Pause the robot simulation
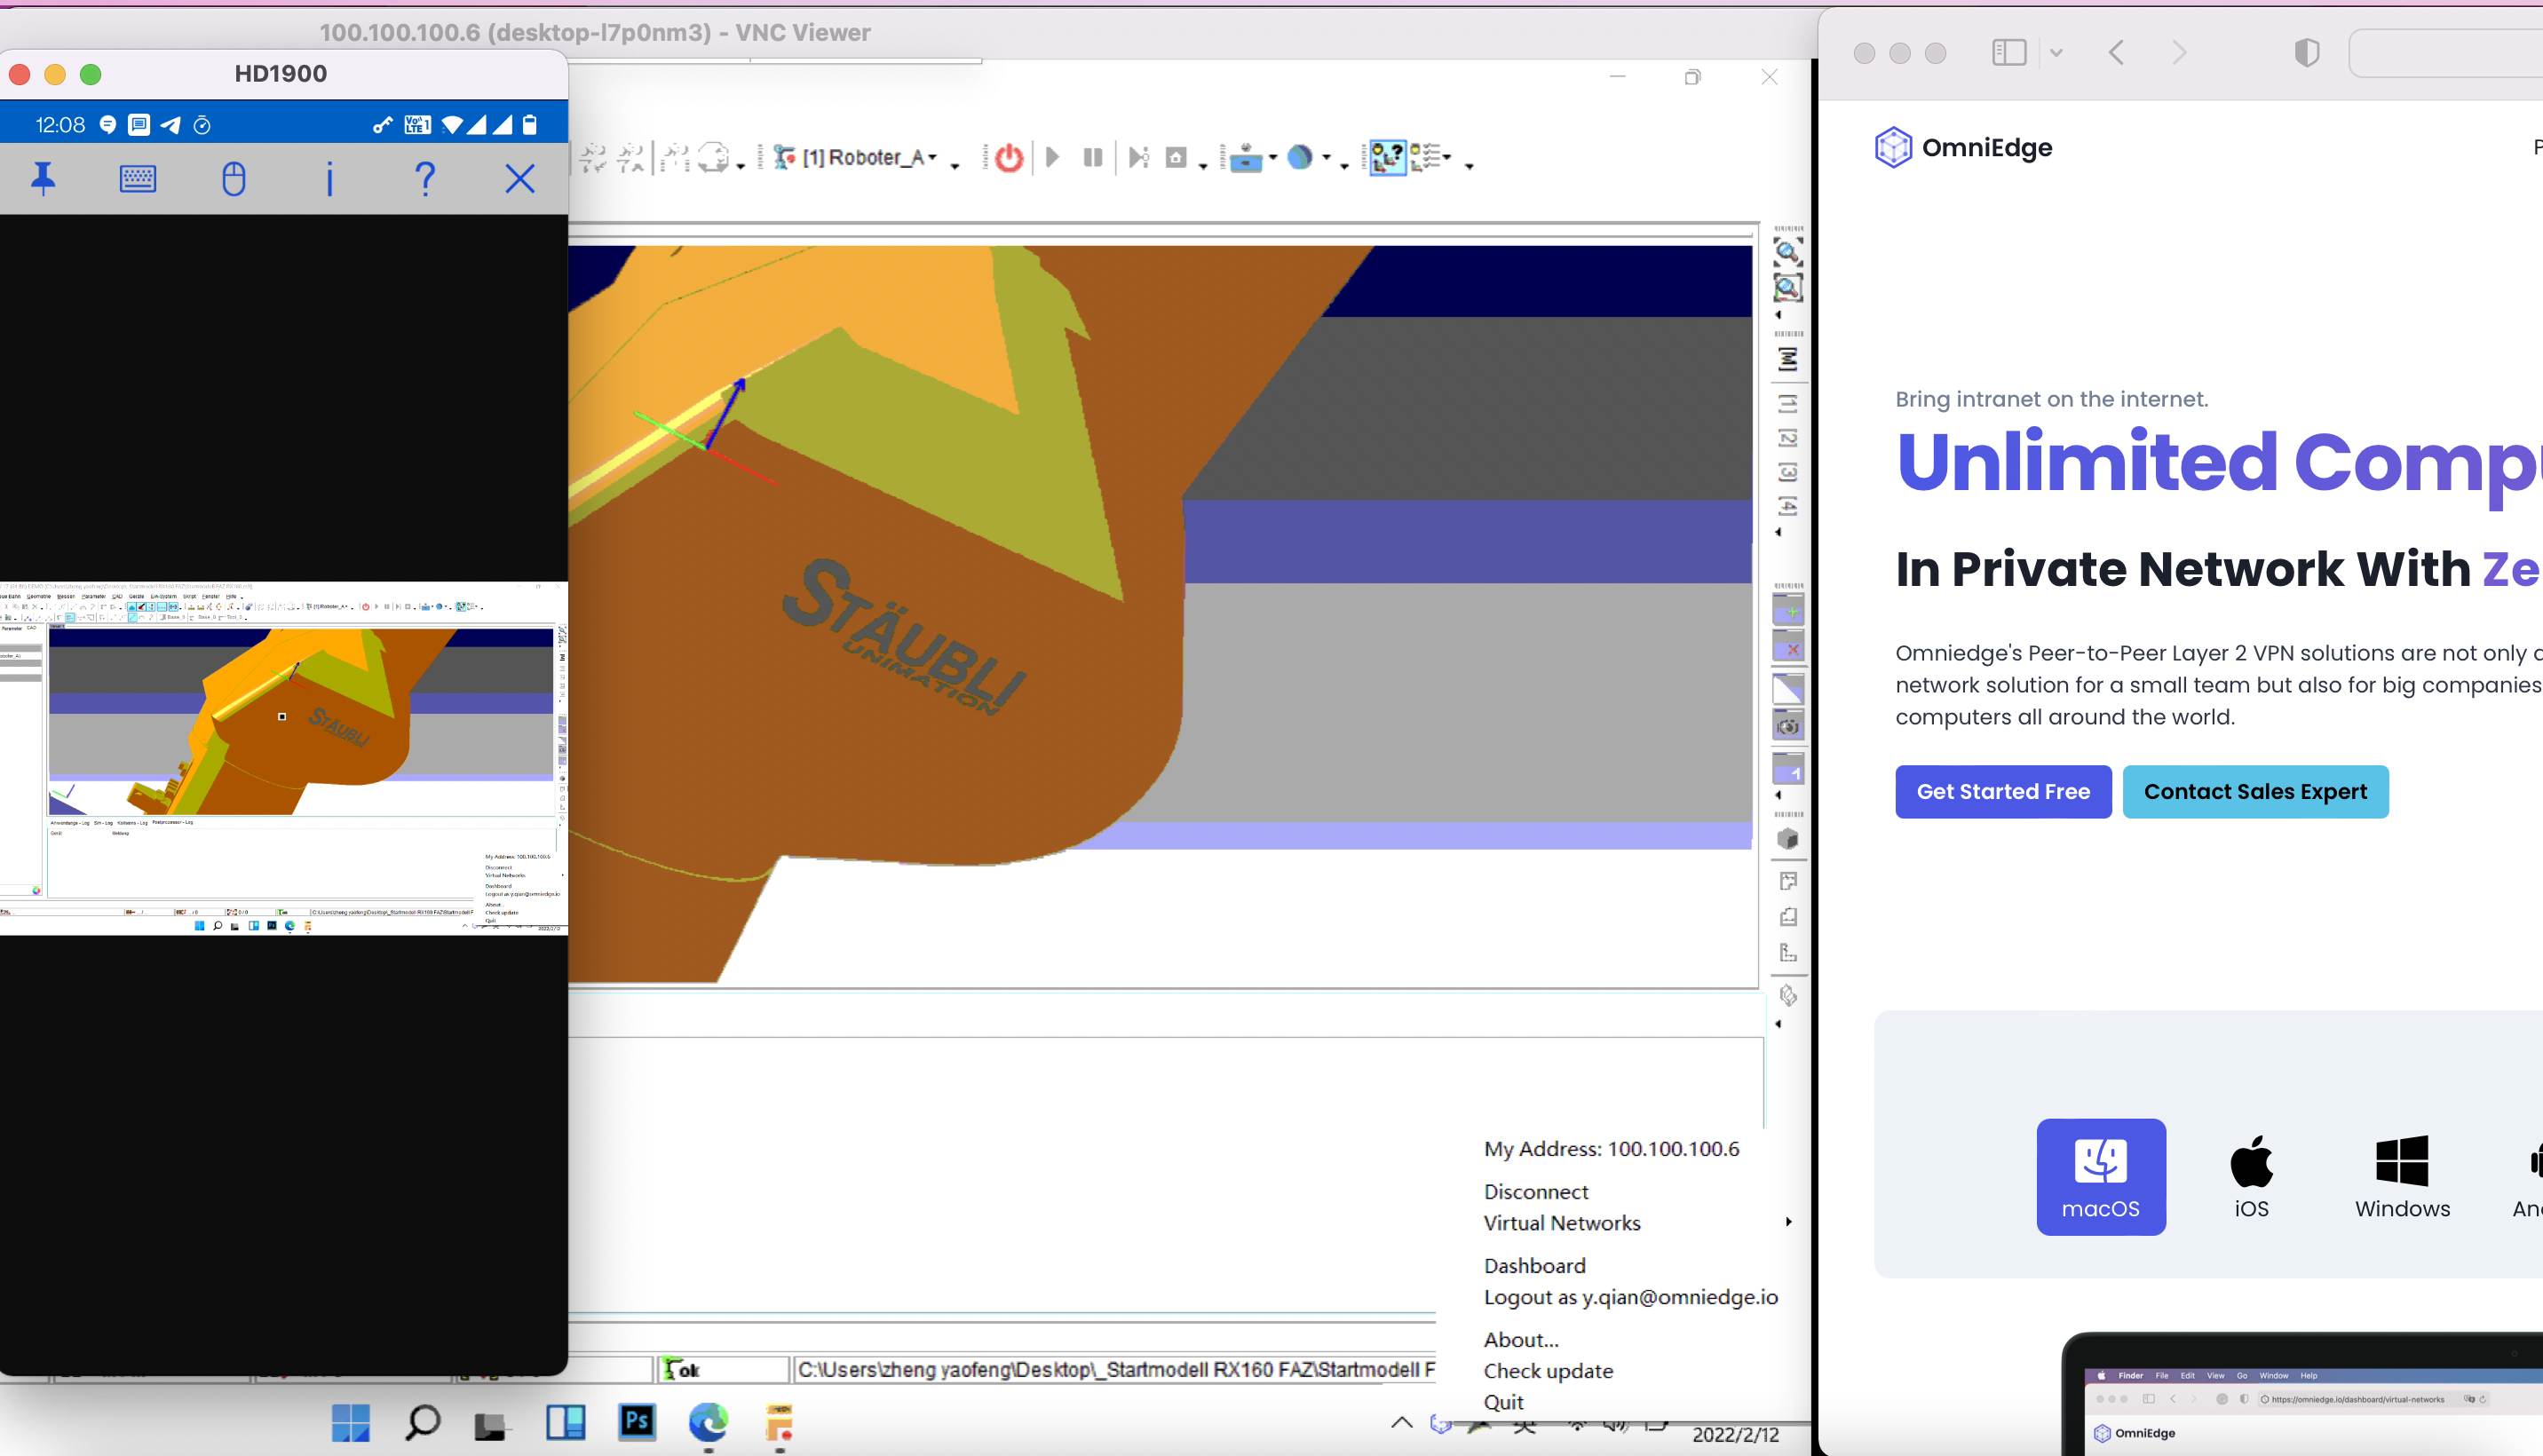 coord(1093,158)
